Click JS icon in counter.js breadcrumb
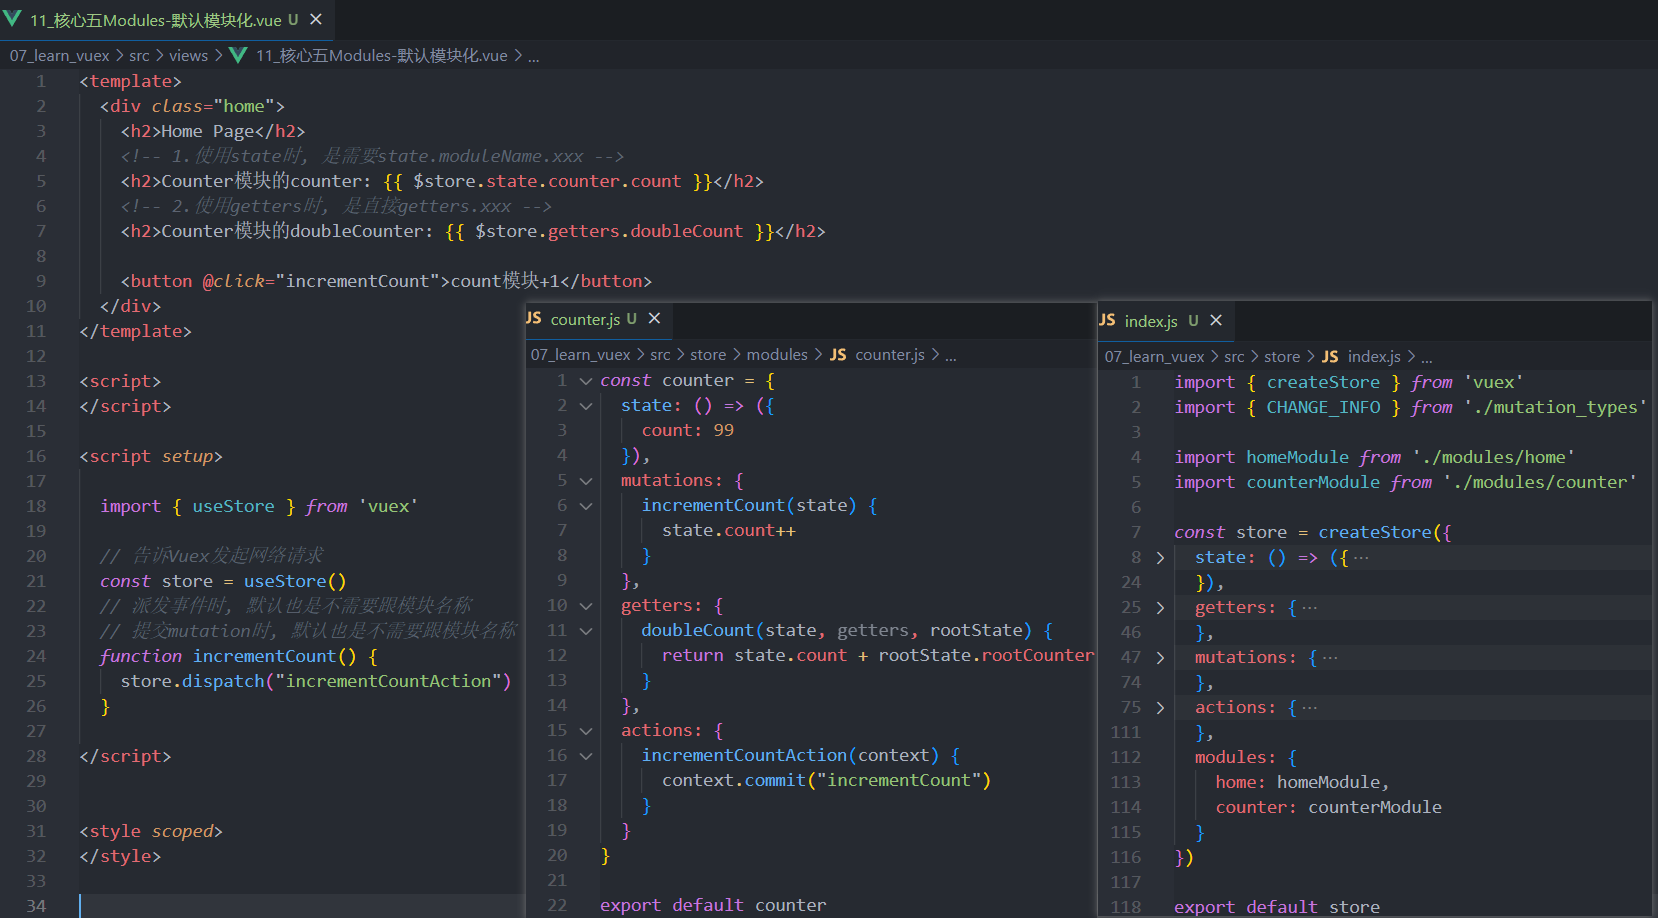Screen dimensions: 1658x918 (x=838, y=355)
